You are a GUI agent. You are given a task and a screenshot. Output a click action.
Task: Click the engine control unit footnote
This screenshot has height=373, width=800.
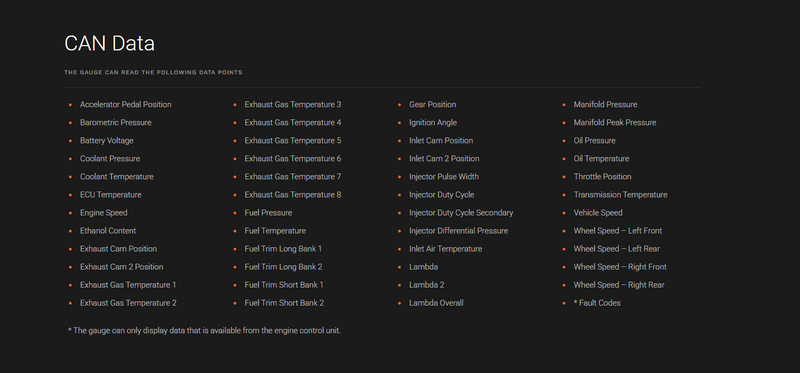tap(204, 331)
